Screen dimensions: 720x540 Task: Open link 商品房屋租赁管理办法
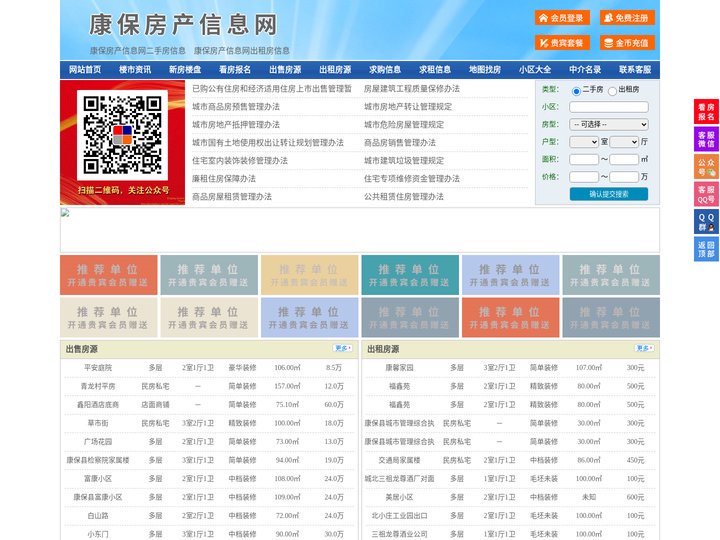point(232,197)
